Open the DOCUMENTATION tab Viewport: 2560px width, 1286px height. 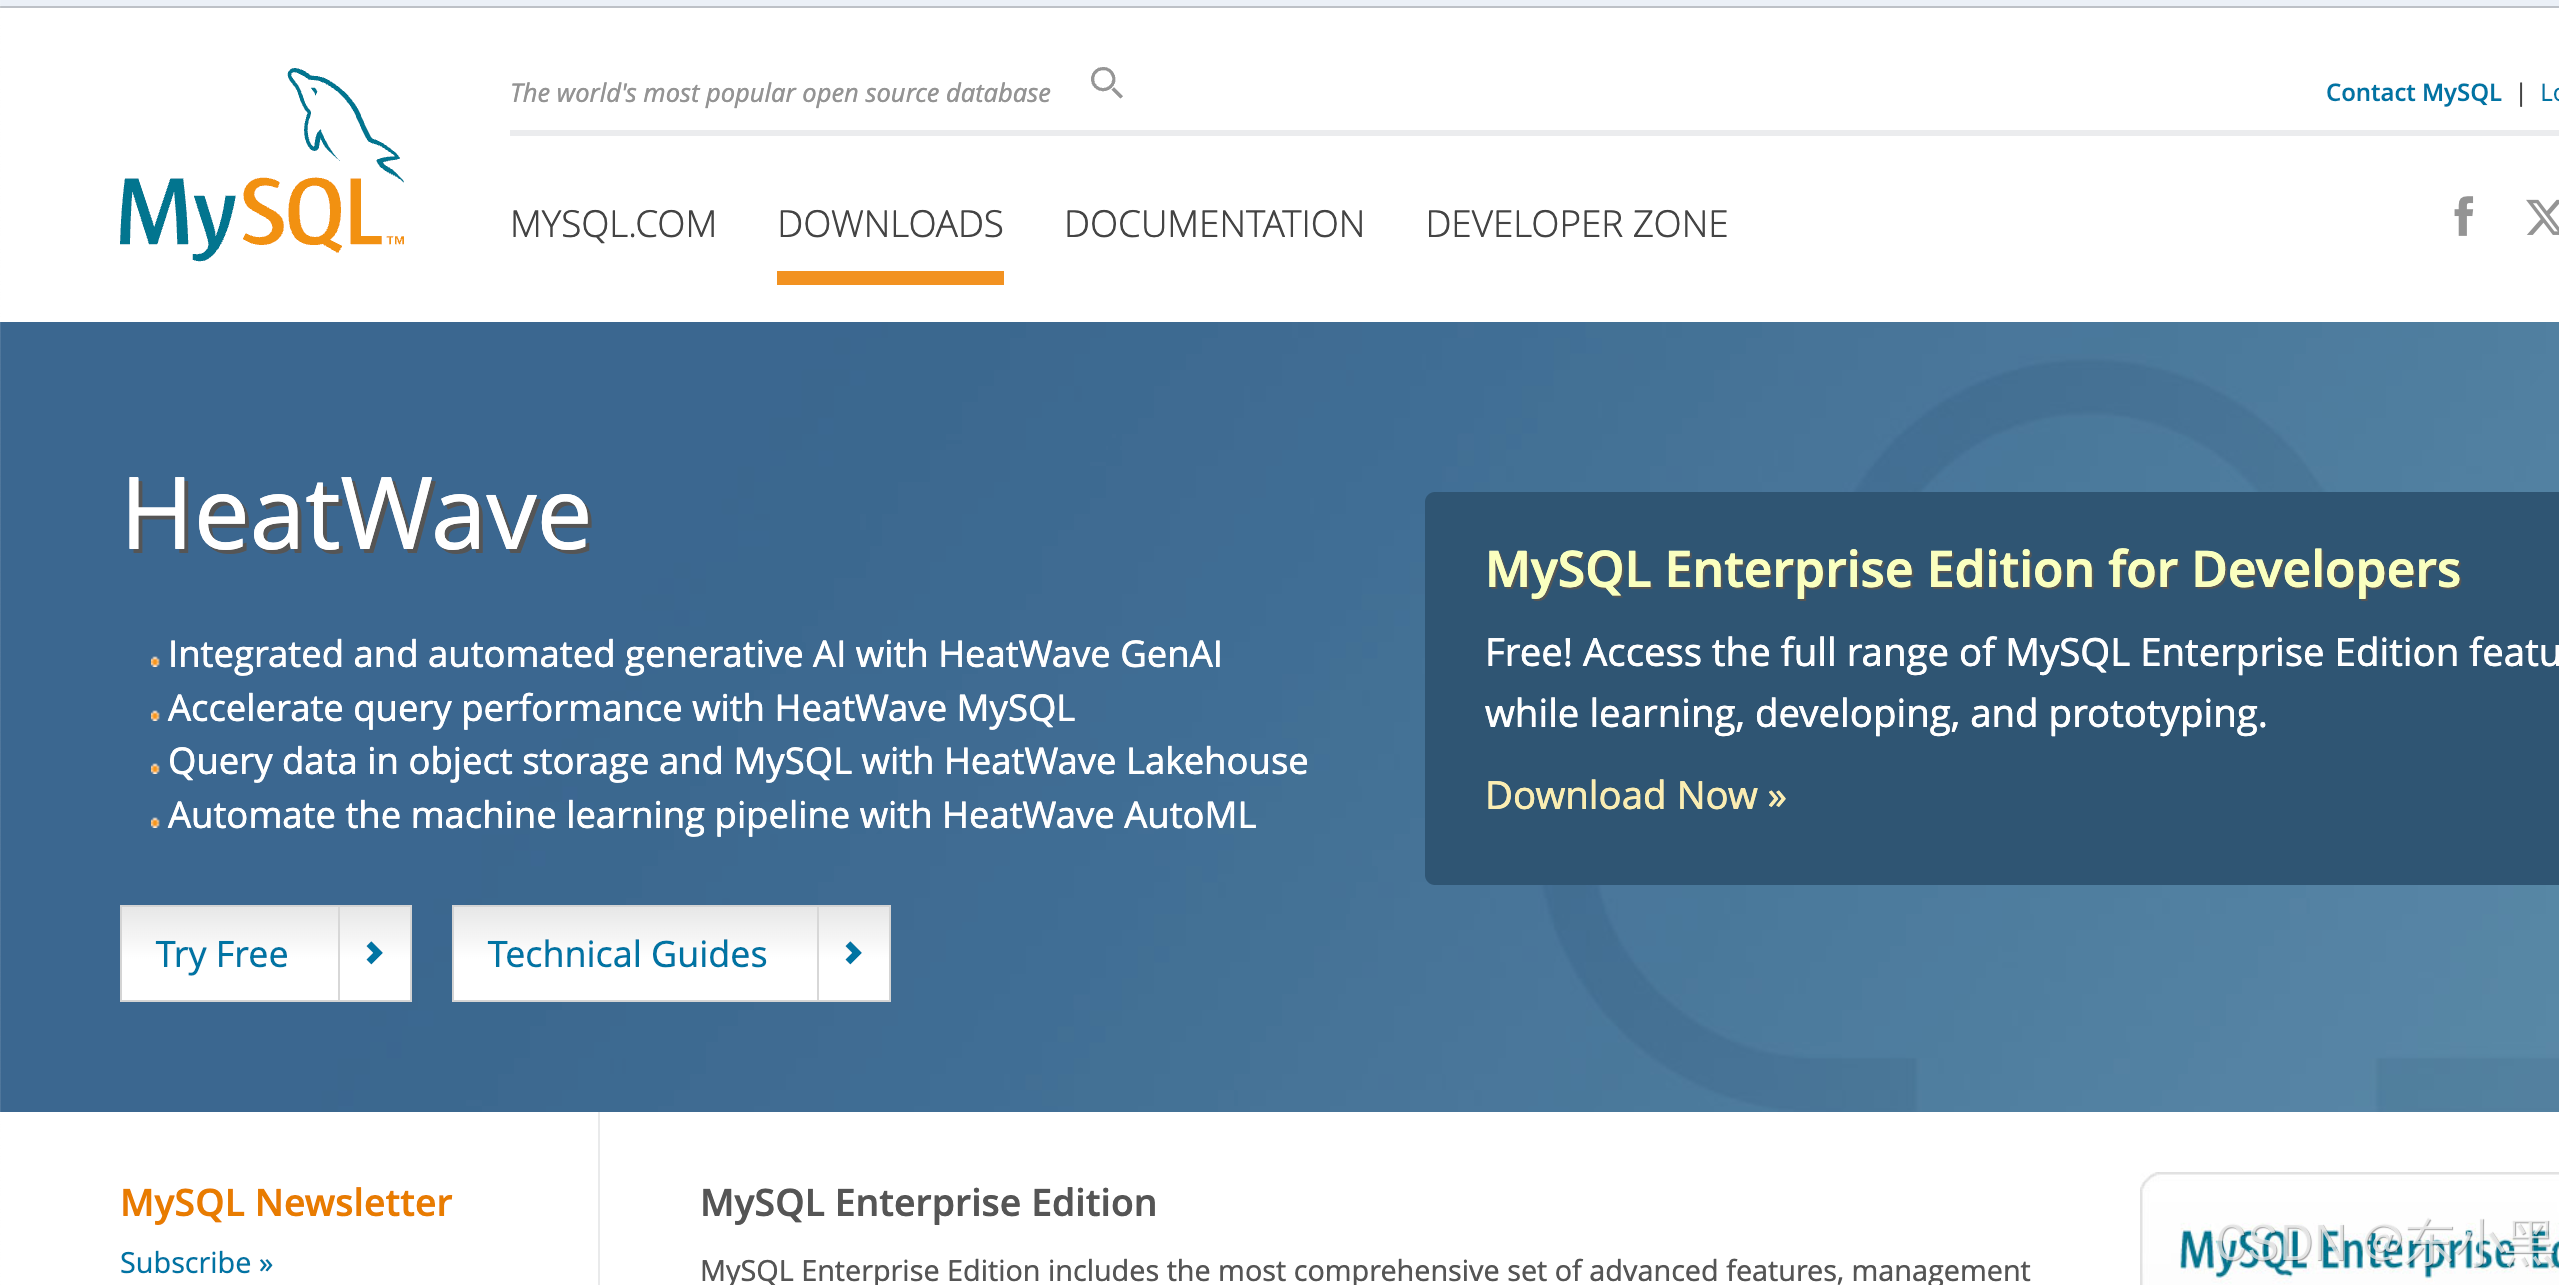pyautogui.click(x=1214, y=224)
